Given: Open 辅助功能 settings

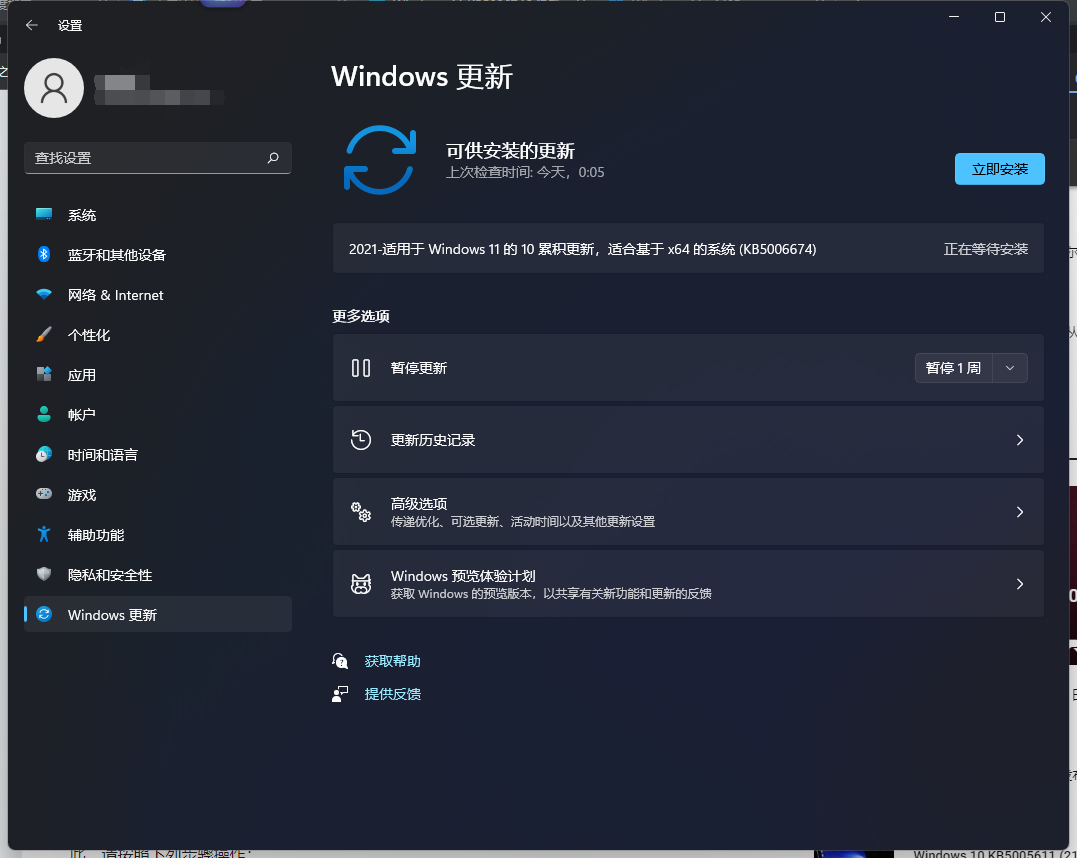Looking at the screenshot, I should click(x=158, y=534).
